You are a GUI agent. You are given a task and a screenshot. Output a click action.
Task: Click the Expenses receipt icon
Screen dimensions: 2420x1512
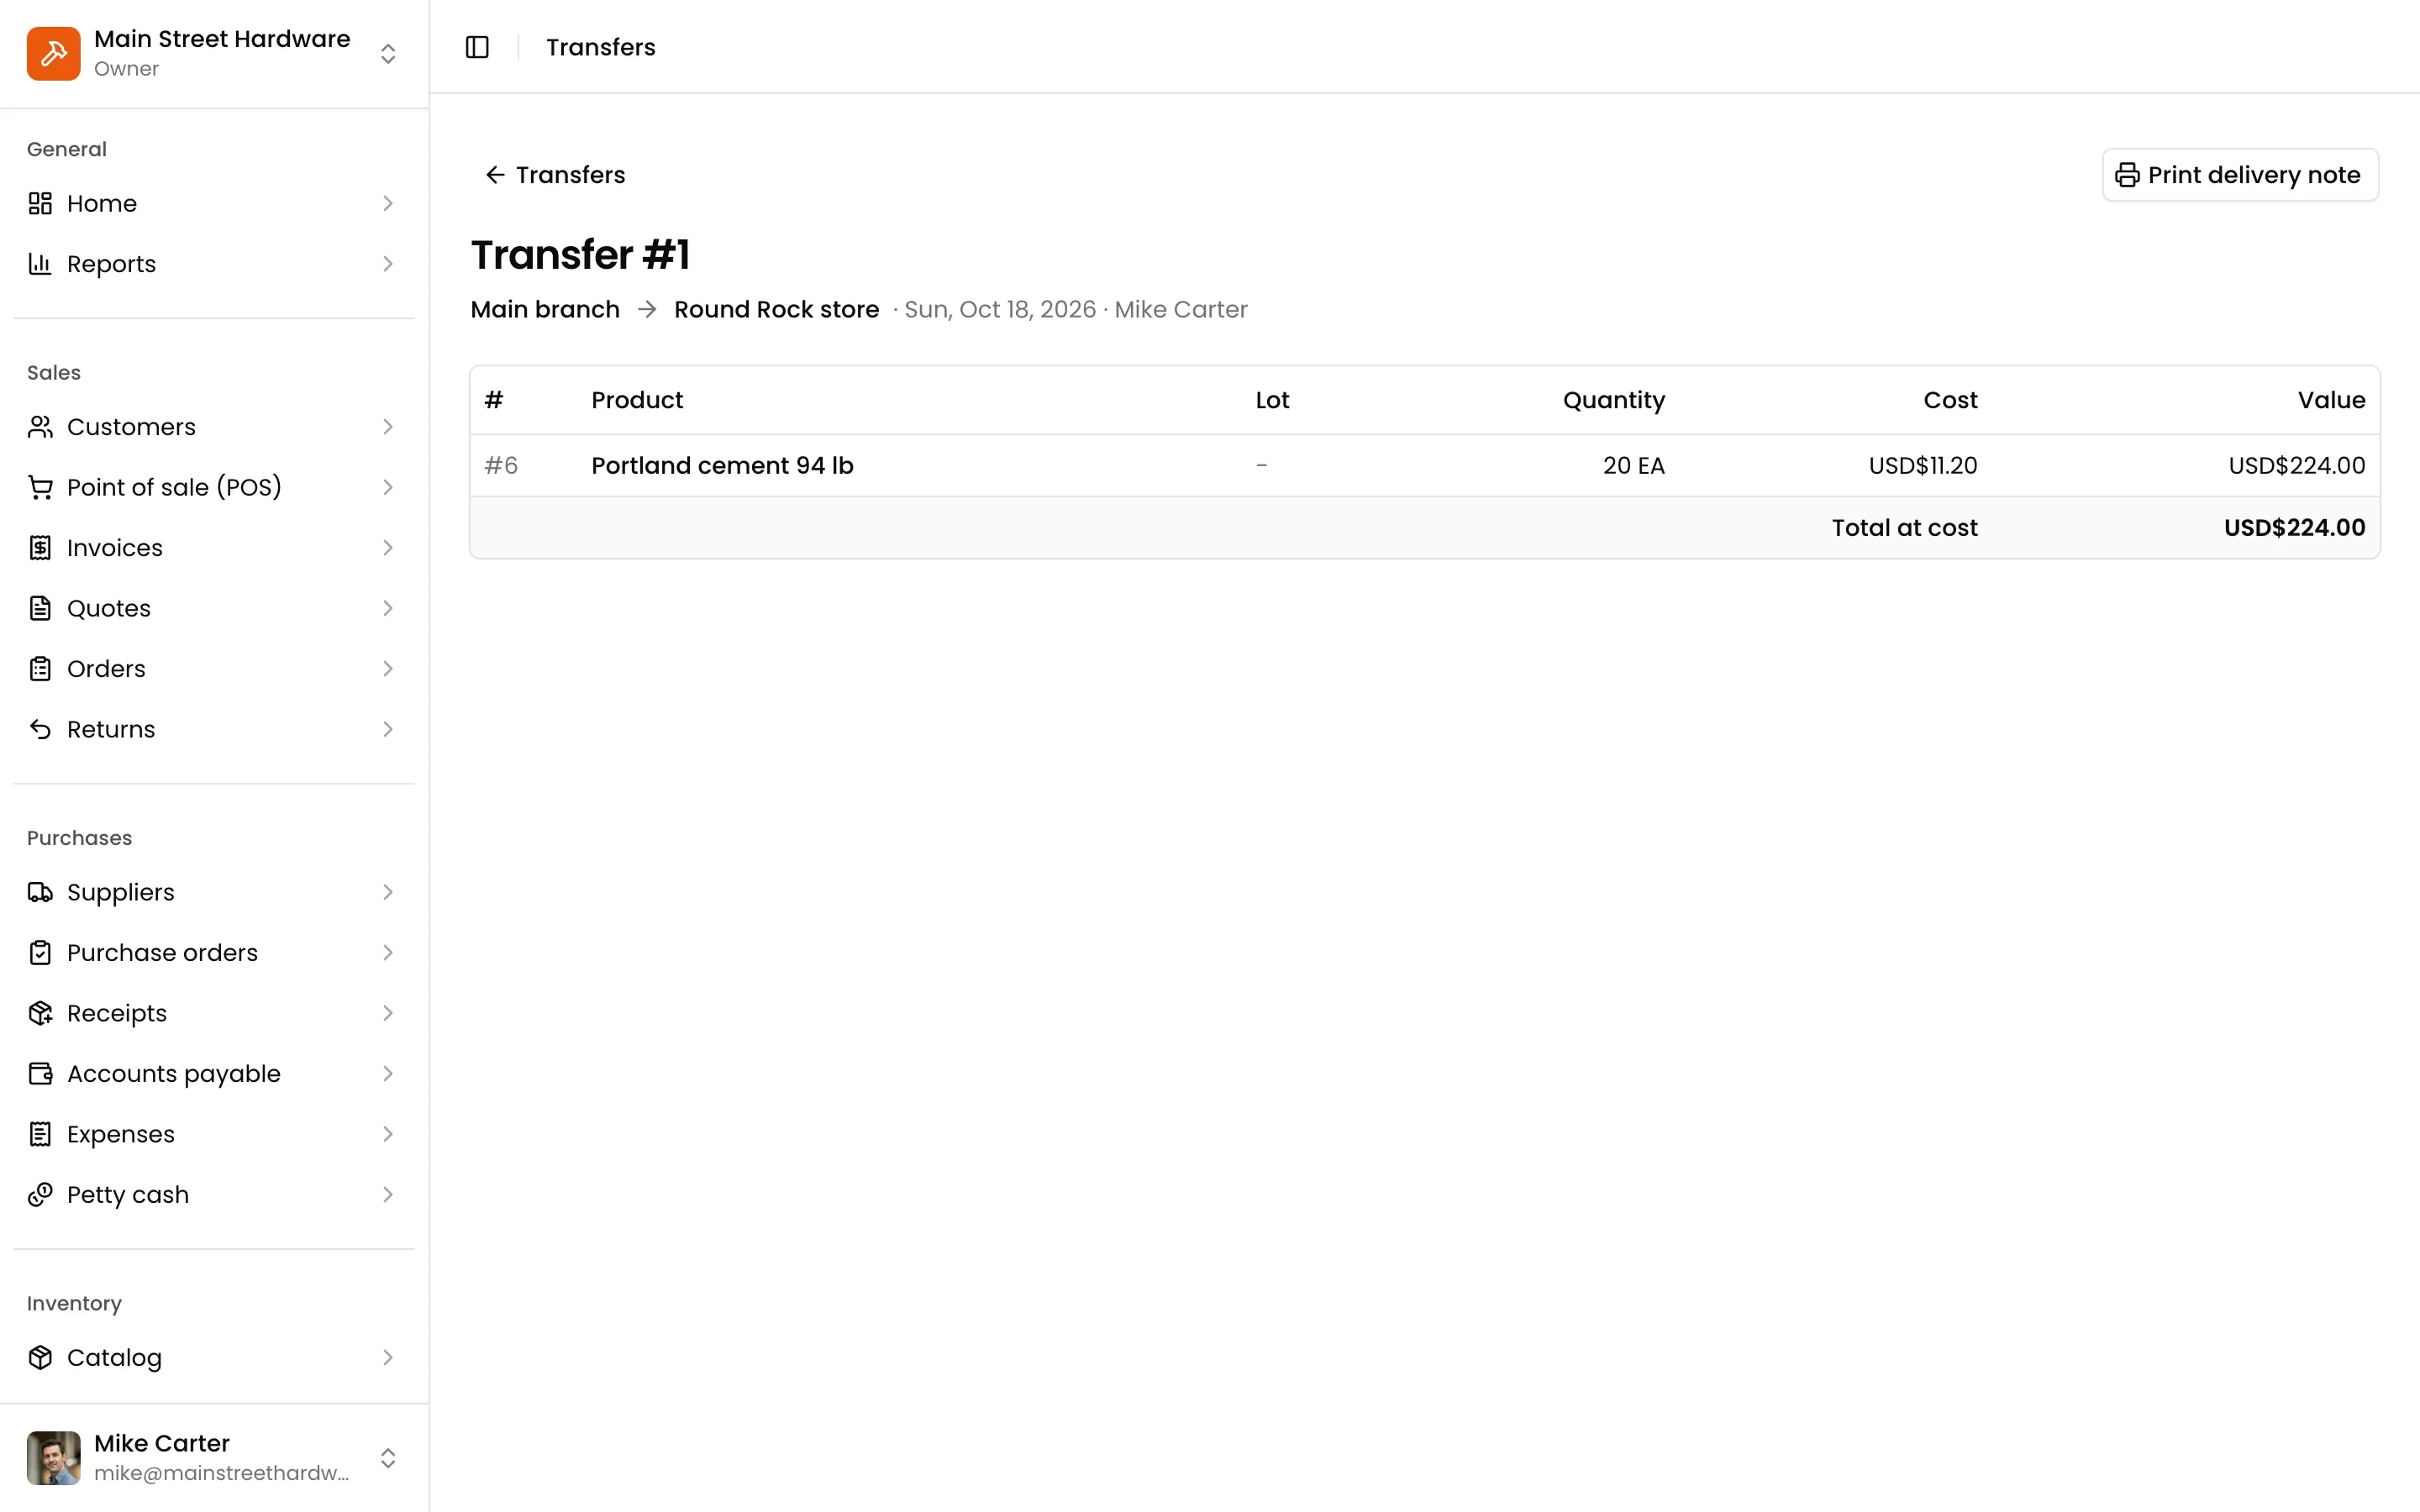pyautogui.click(x=40, y=1134)
